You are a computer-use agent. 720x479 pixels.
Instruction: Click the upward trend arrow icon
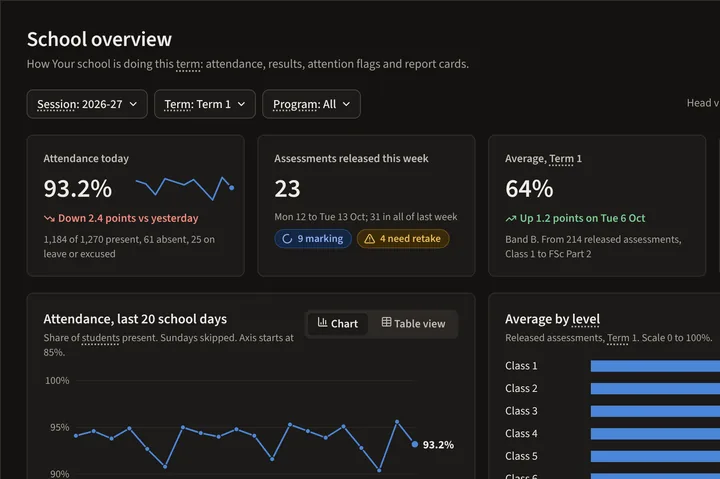[511, 219]
